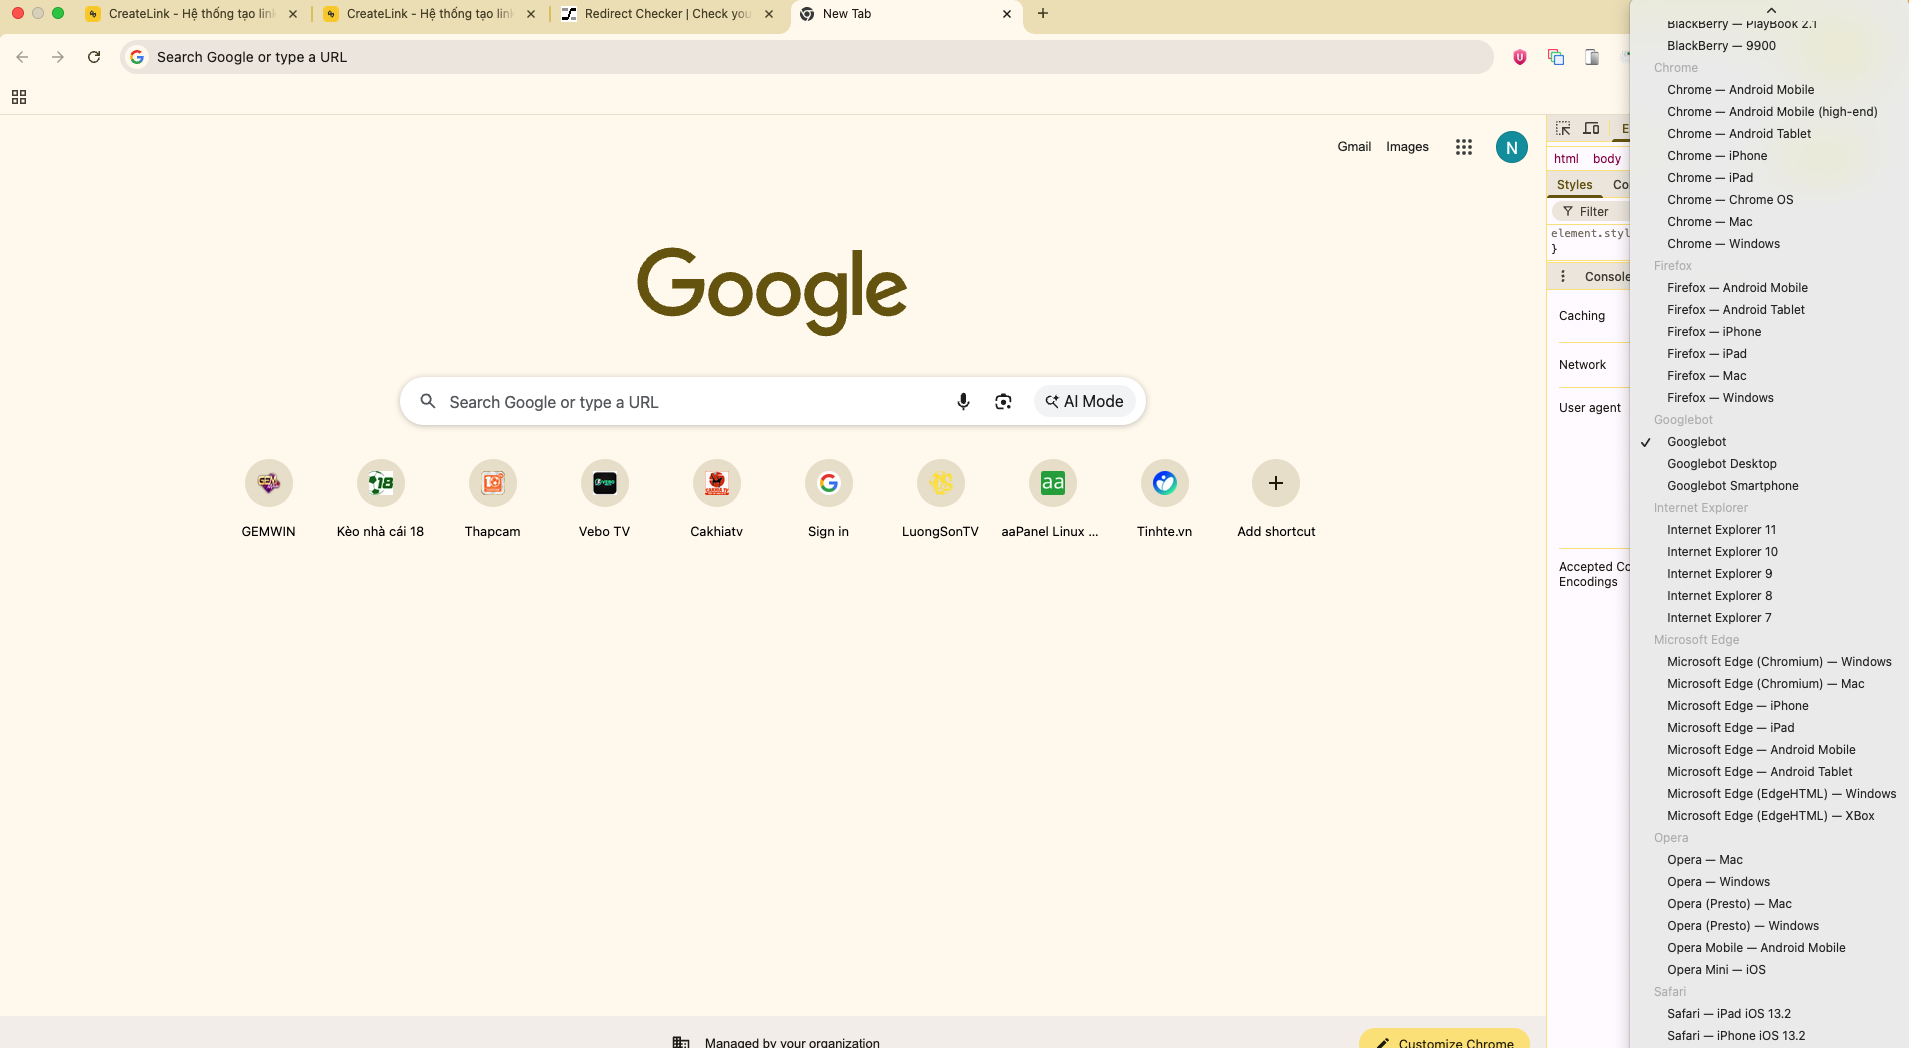Select the html breadcrumb in DevTools
This screenshot has width=1909, height=1048.
pos(1566,159)
